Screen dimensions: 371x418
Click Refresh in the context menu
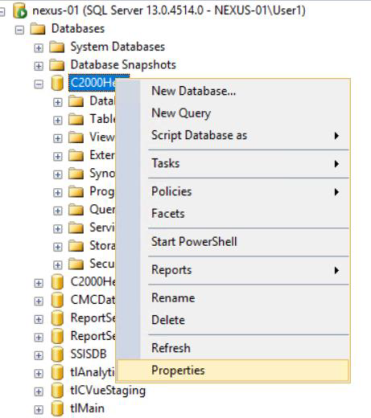coord(233,348)
